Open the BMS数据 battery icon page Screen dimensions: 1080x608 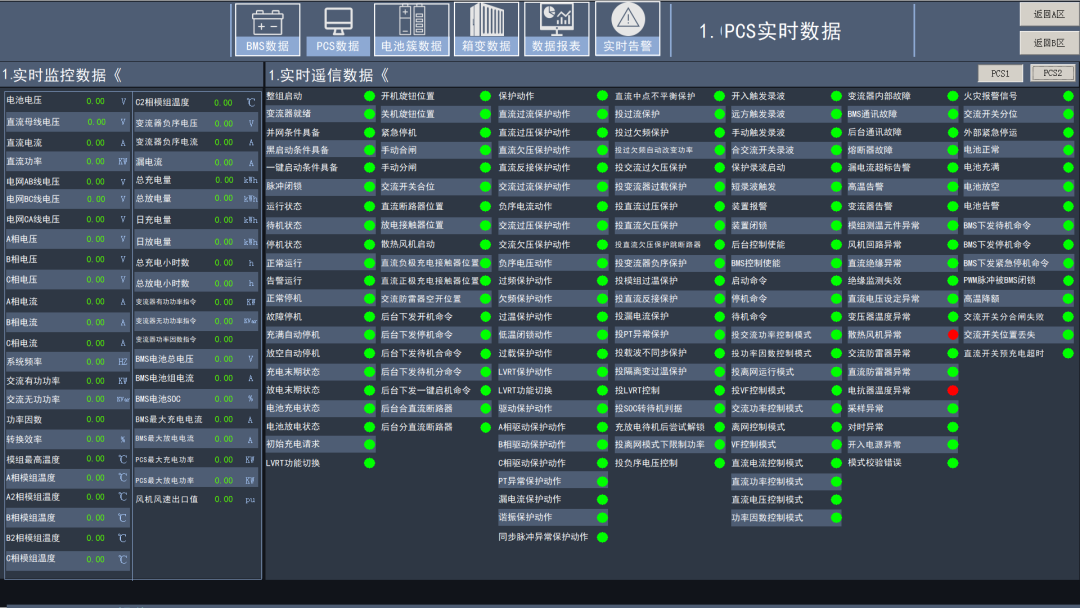(x=266, y=29)
